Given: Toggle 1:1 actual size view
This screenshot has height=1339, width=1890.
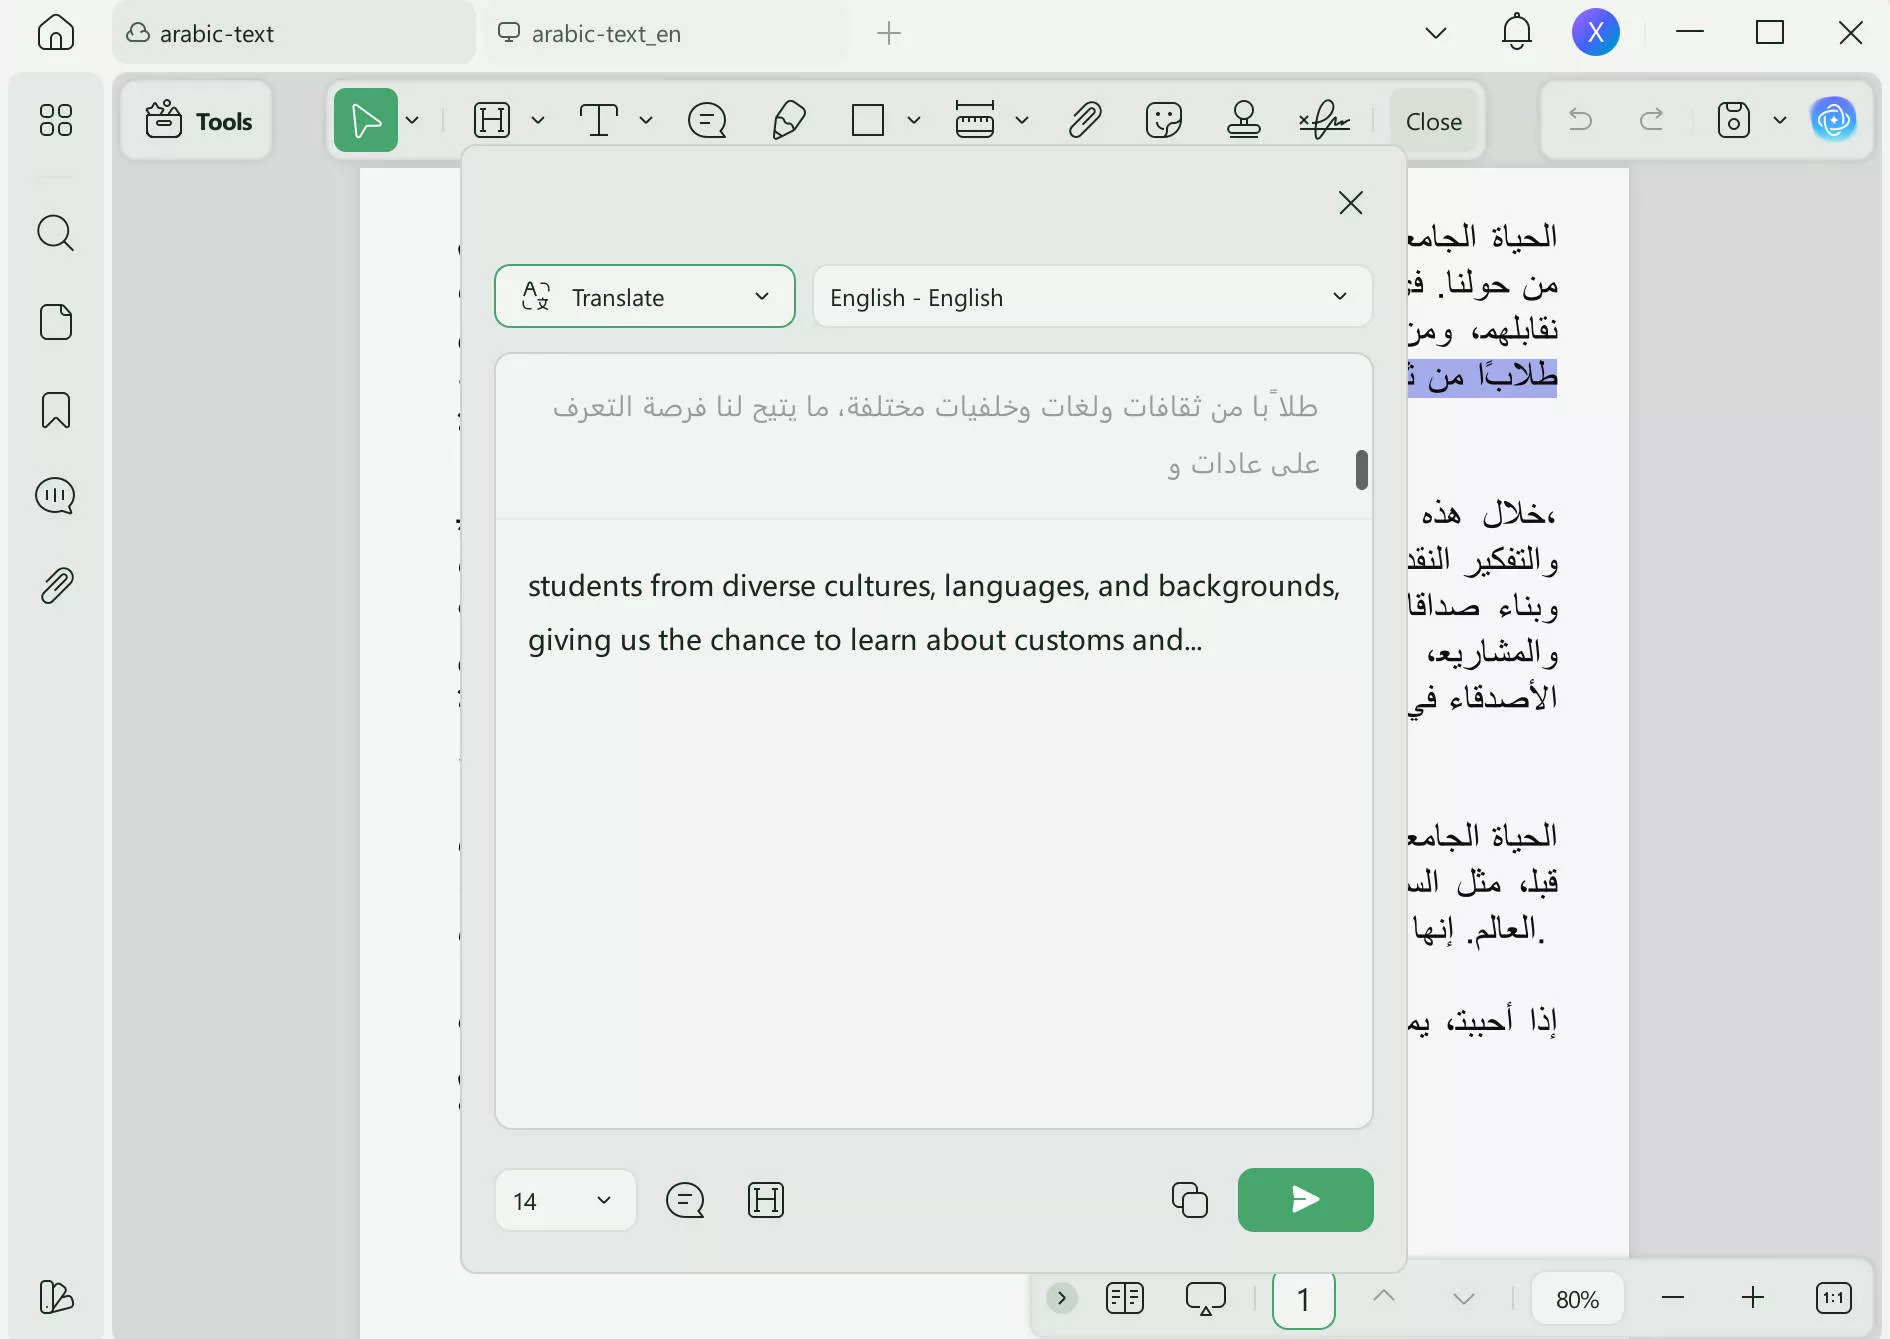Looking at the screenshot, I should (x=1833, y=1298).
